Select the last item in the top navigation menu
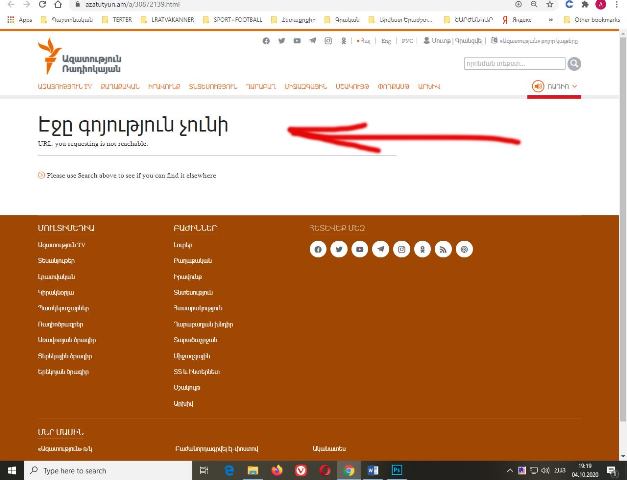The width and height of the screenshot is (627, 480). (428, 87)
